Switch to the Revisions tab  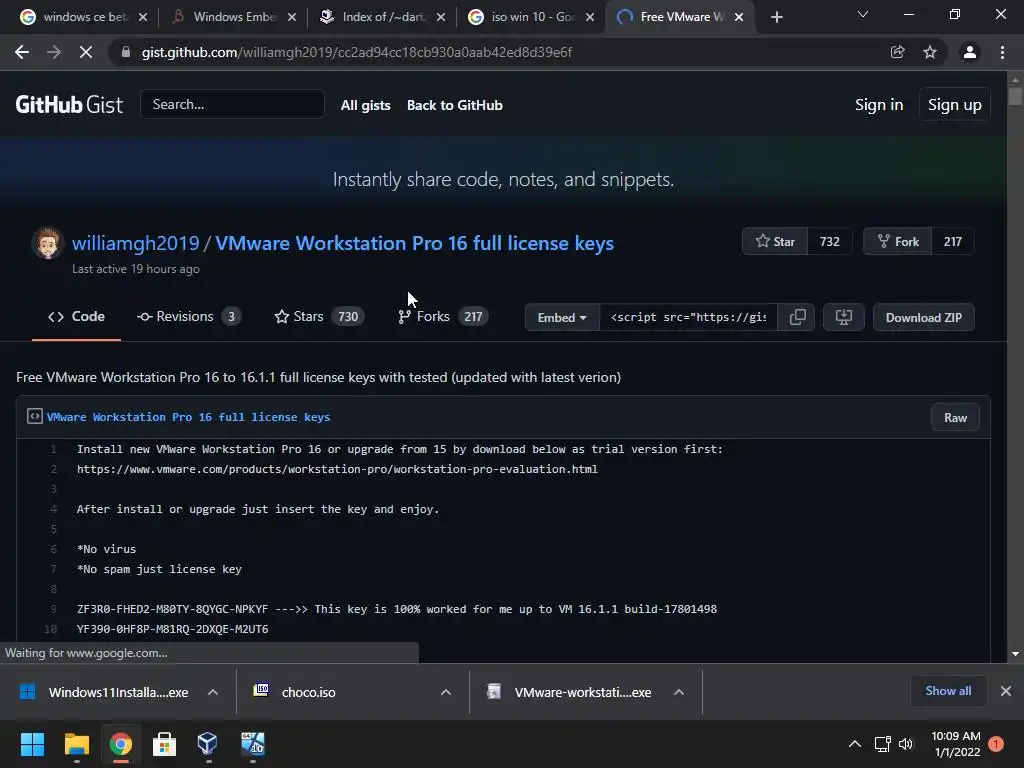tap(188, 317)
